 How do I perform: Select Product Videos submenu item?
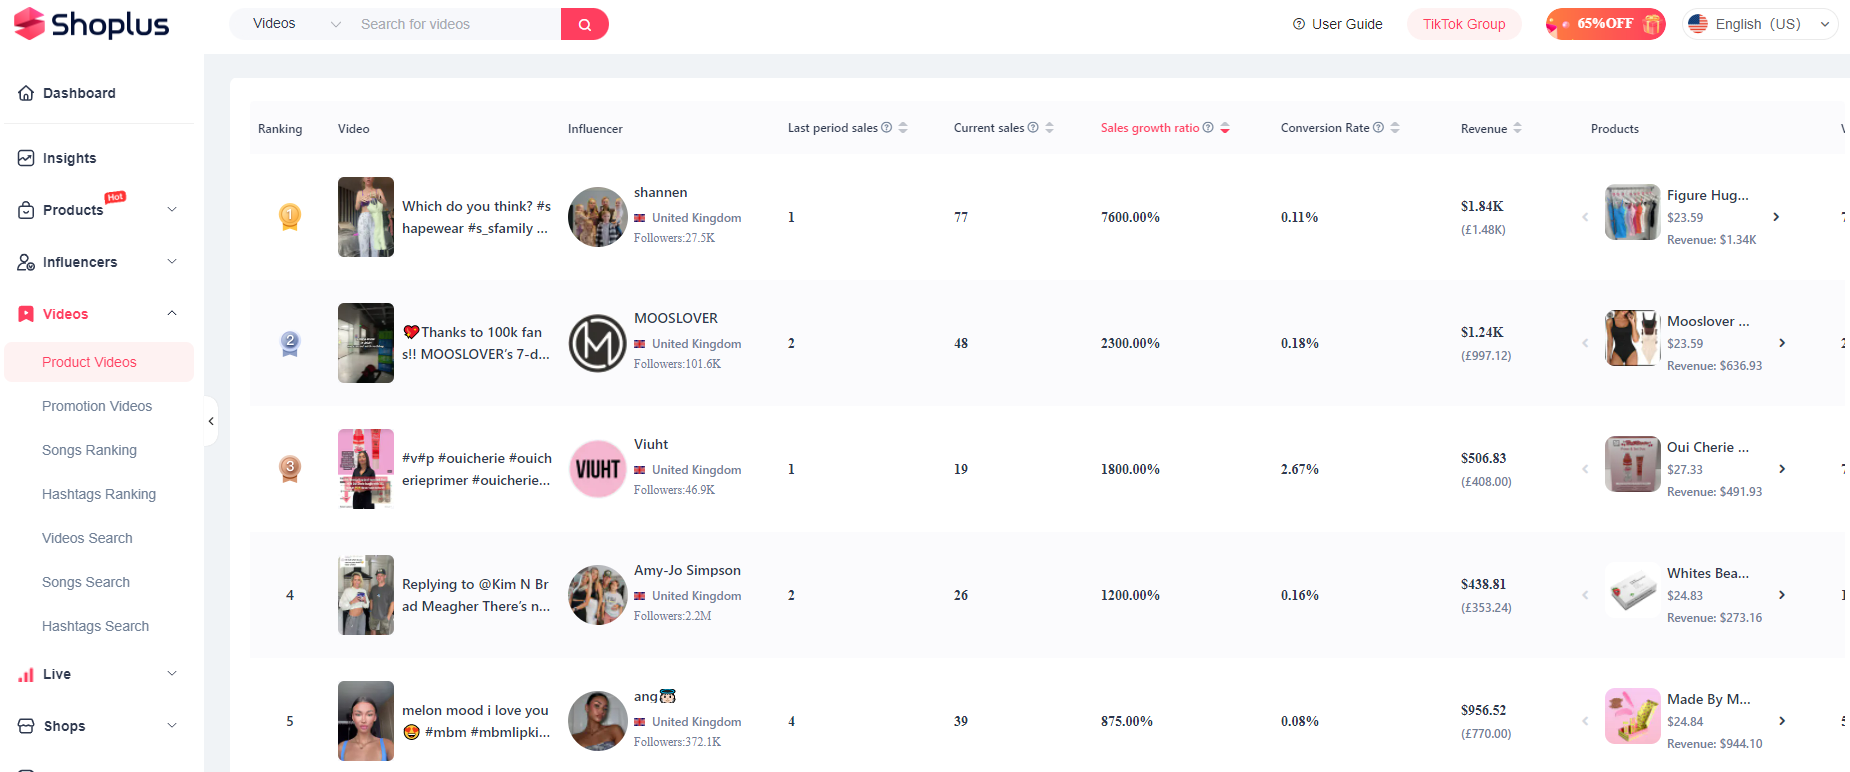point(99,362)
